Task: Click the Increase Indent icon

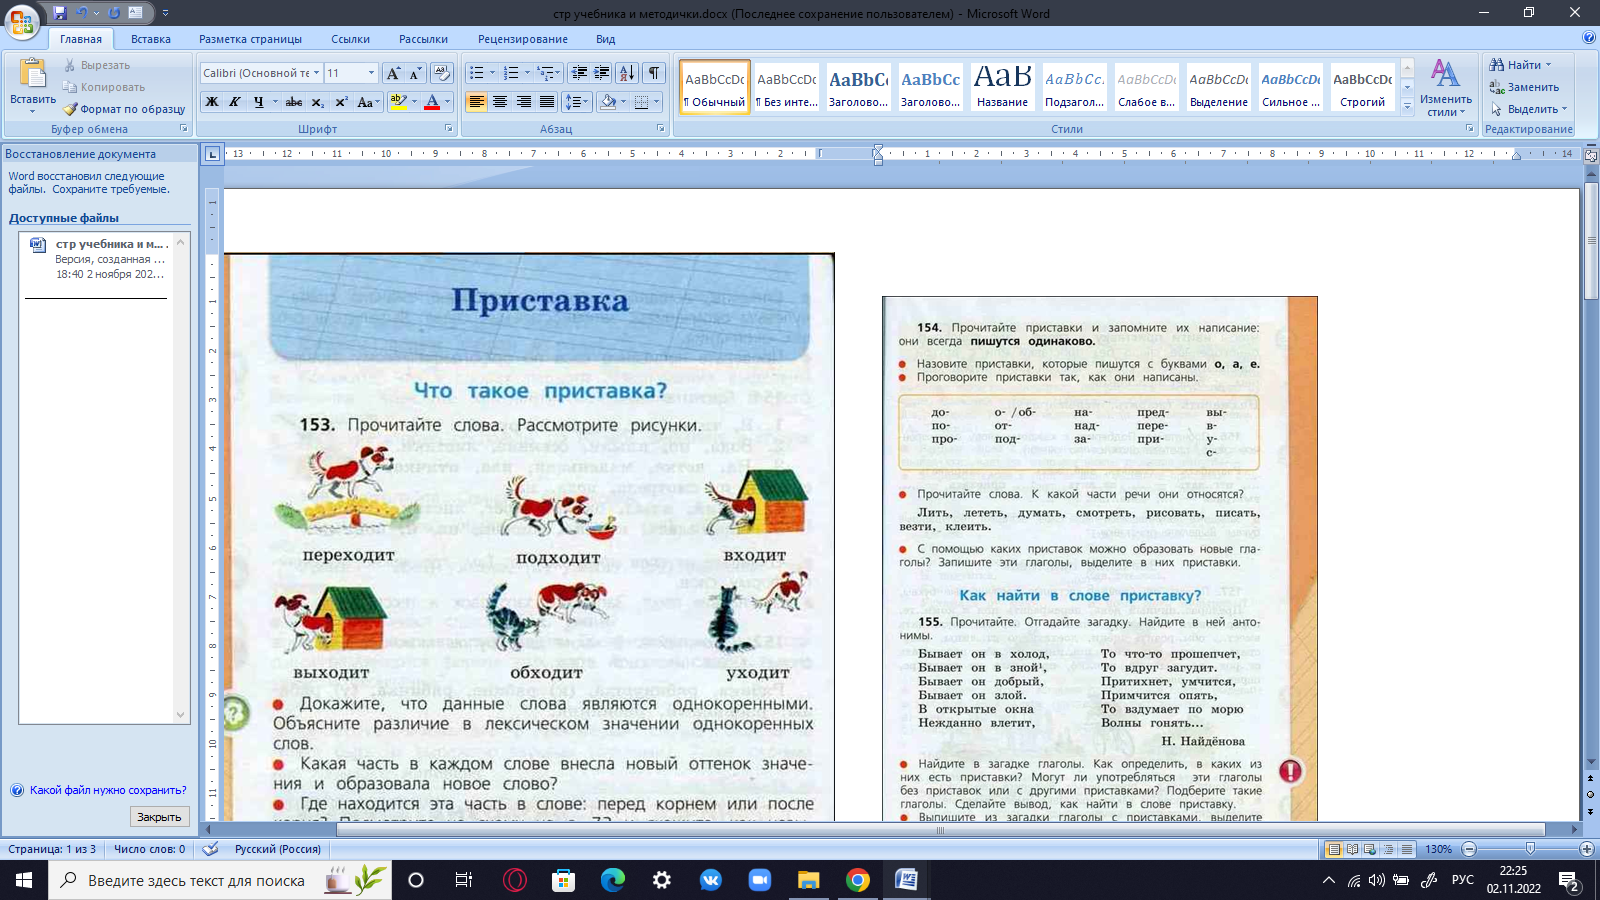Action: click(602, 73)
